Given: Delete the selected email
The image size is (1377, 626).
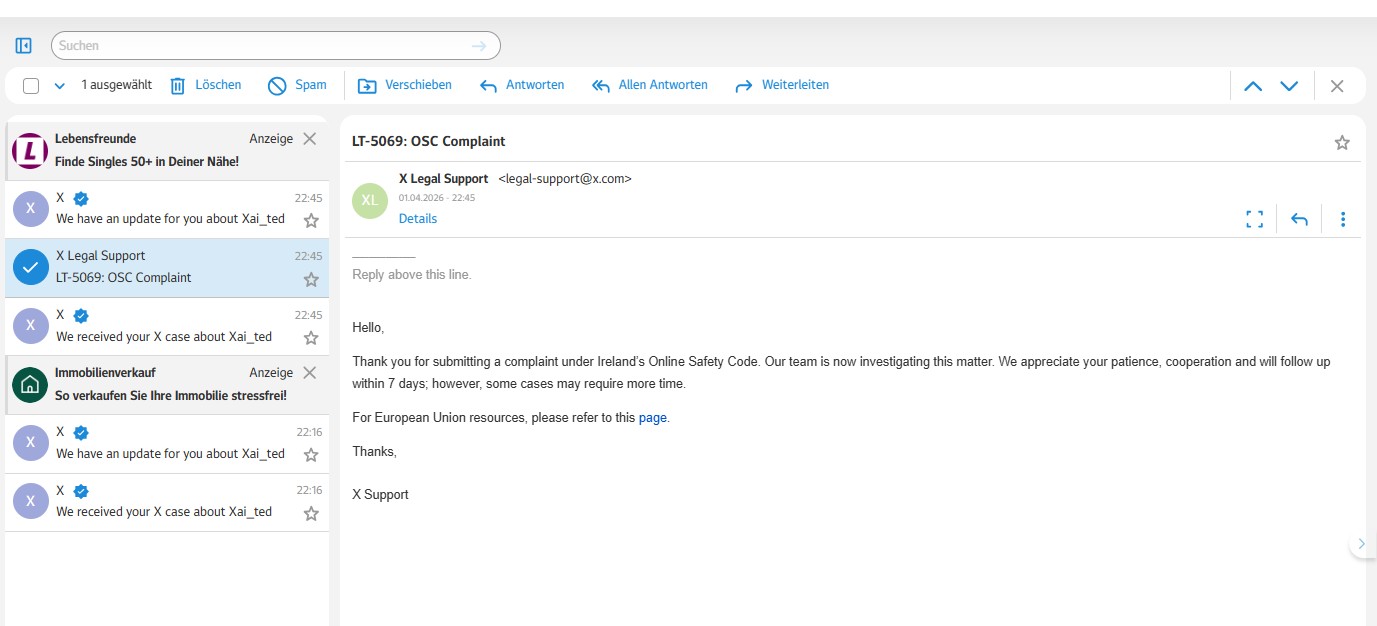Looking at the screenshot, I should pyautogui.click(x=205, y=85).
